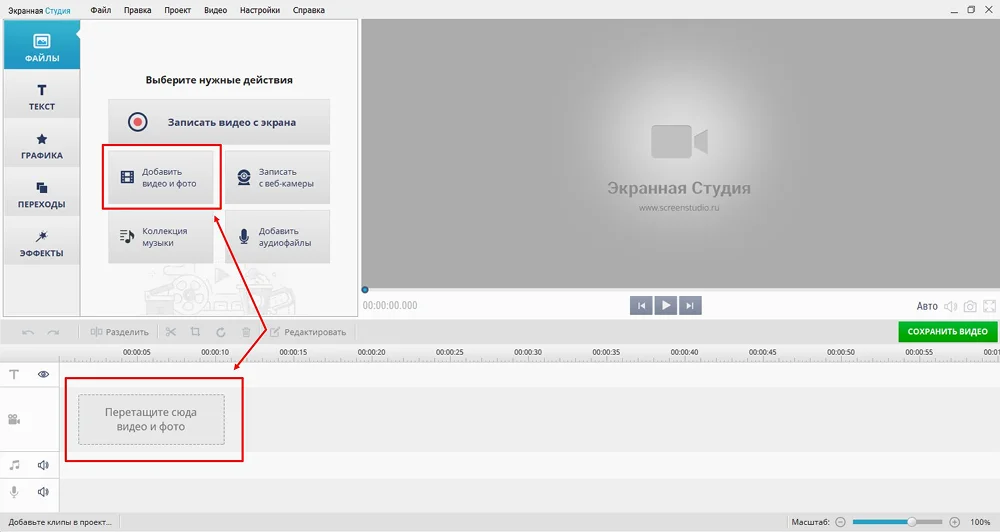Screen dimensions: 1000x532
Task: Click Записать с веб-камеры button
Action: pyautogui.click(x=277, y=177)
